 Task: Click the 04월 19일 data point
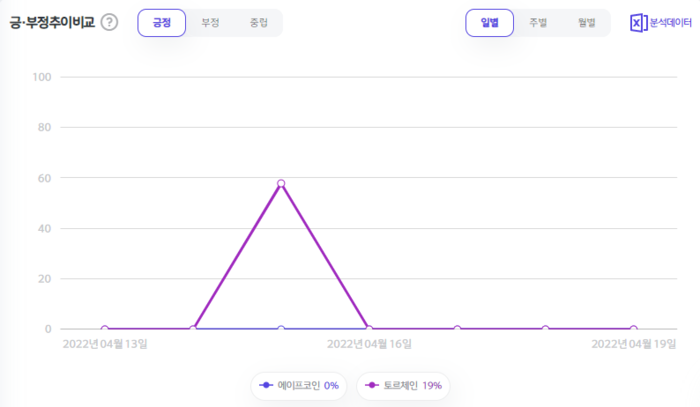(x=633, y=329)
